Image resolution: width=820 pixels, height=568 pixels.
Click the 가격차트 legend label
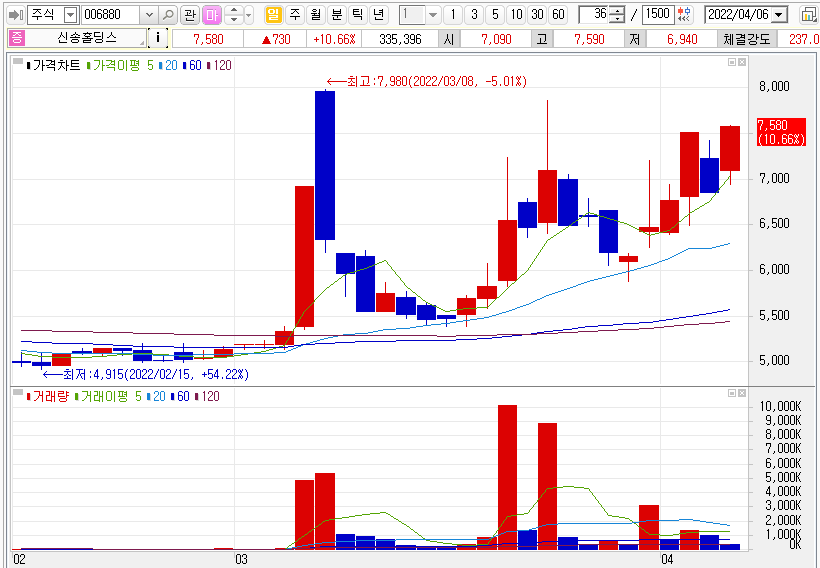[56, 65]
